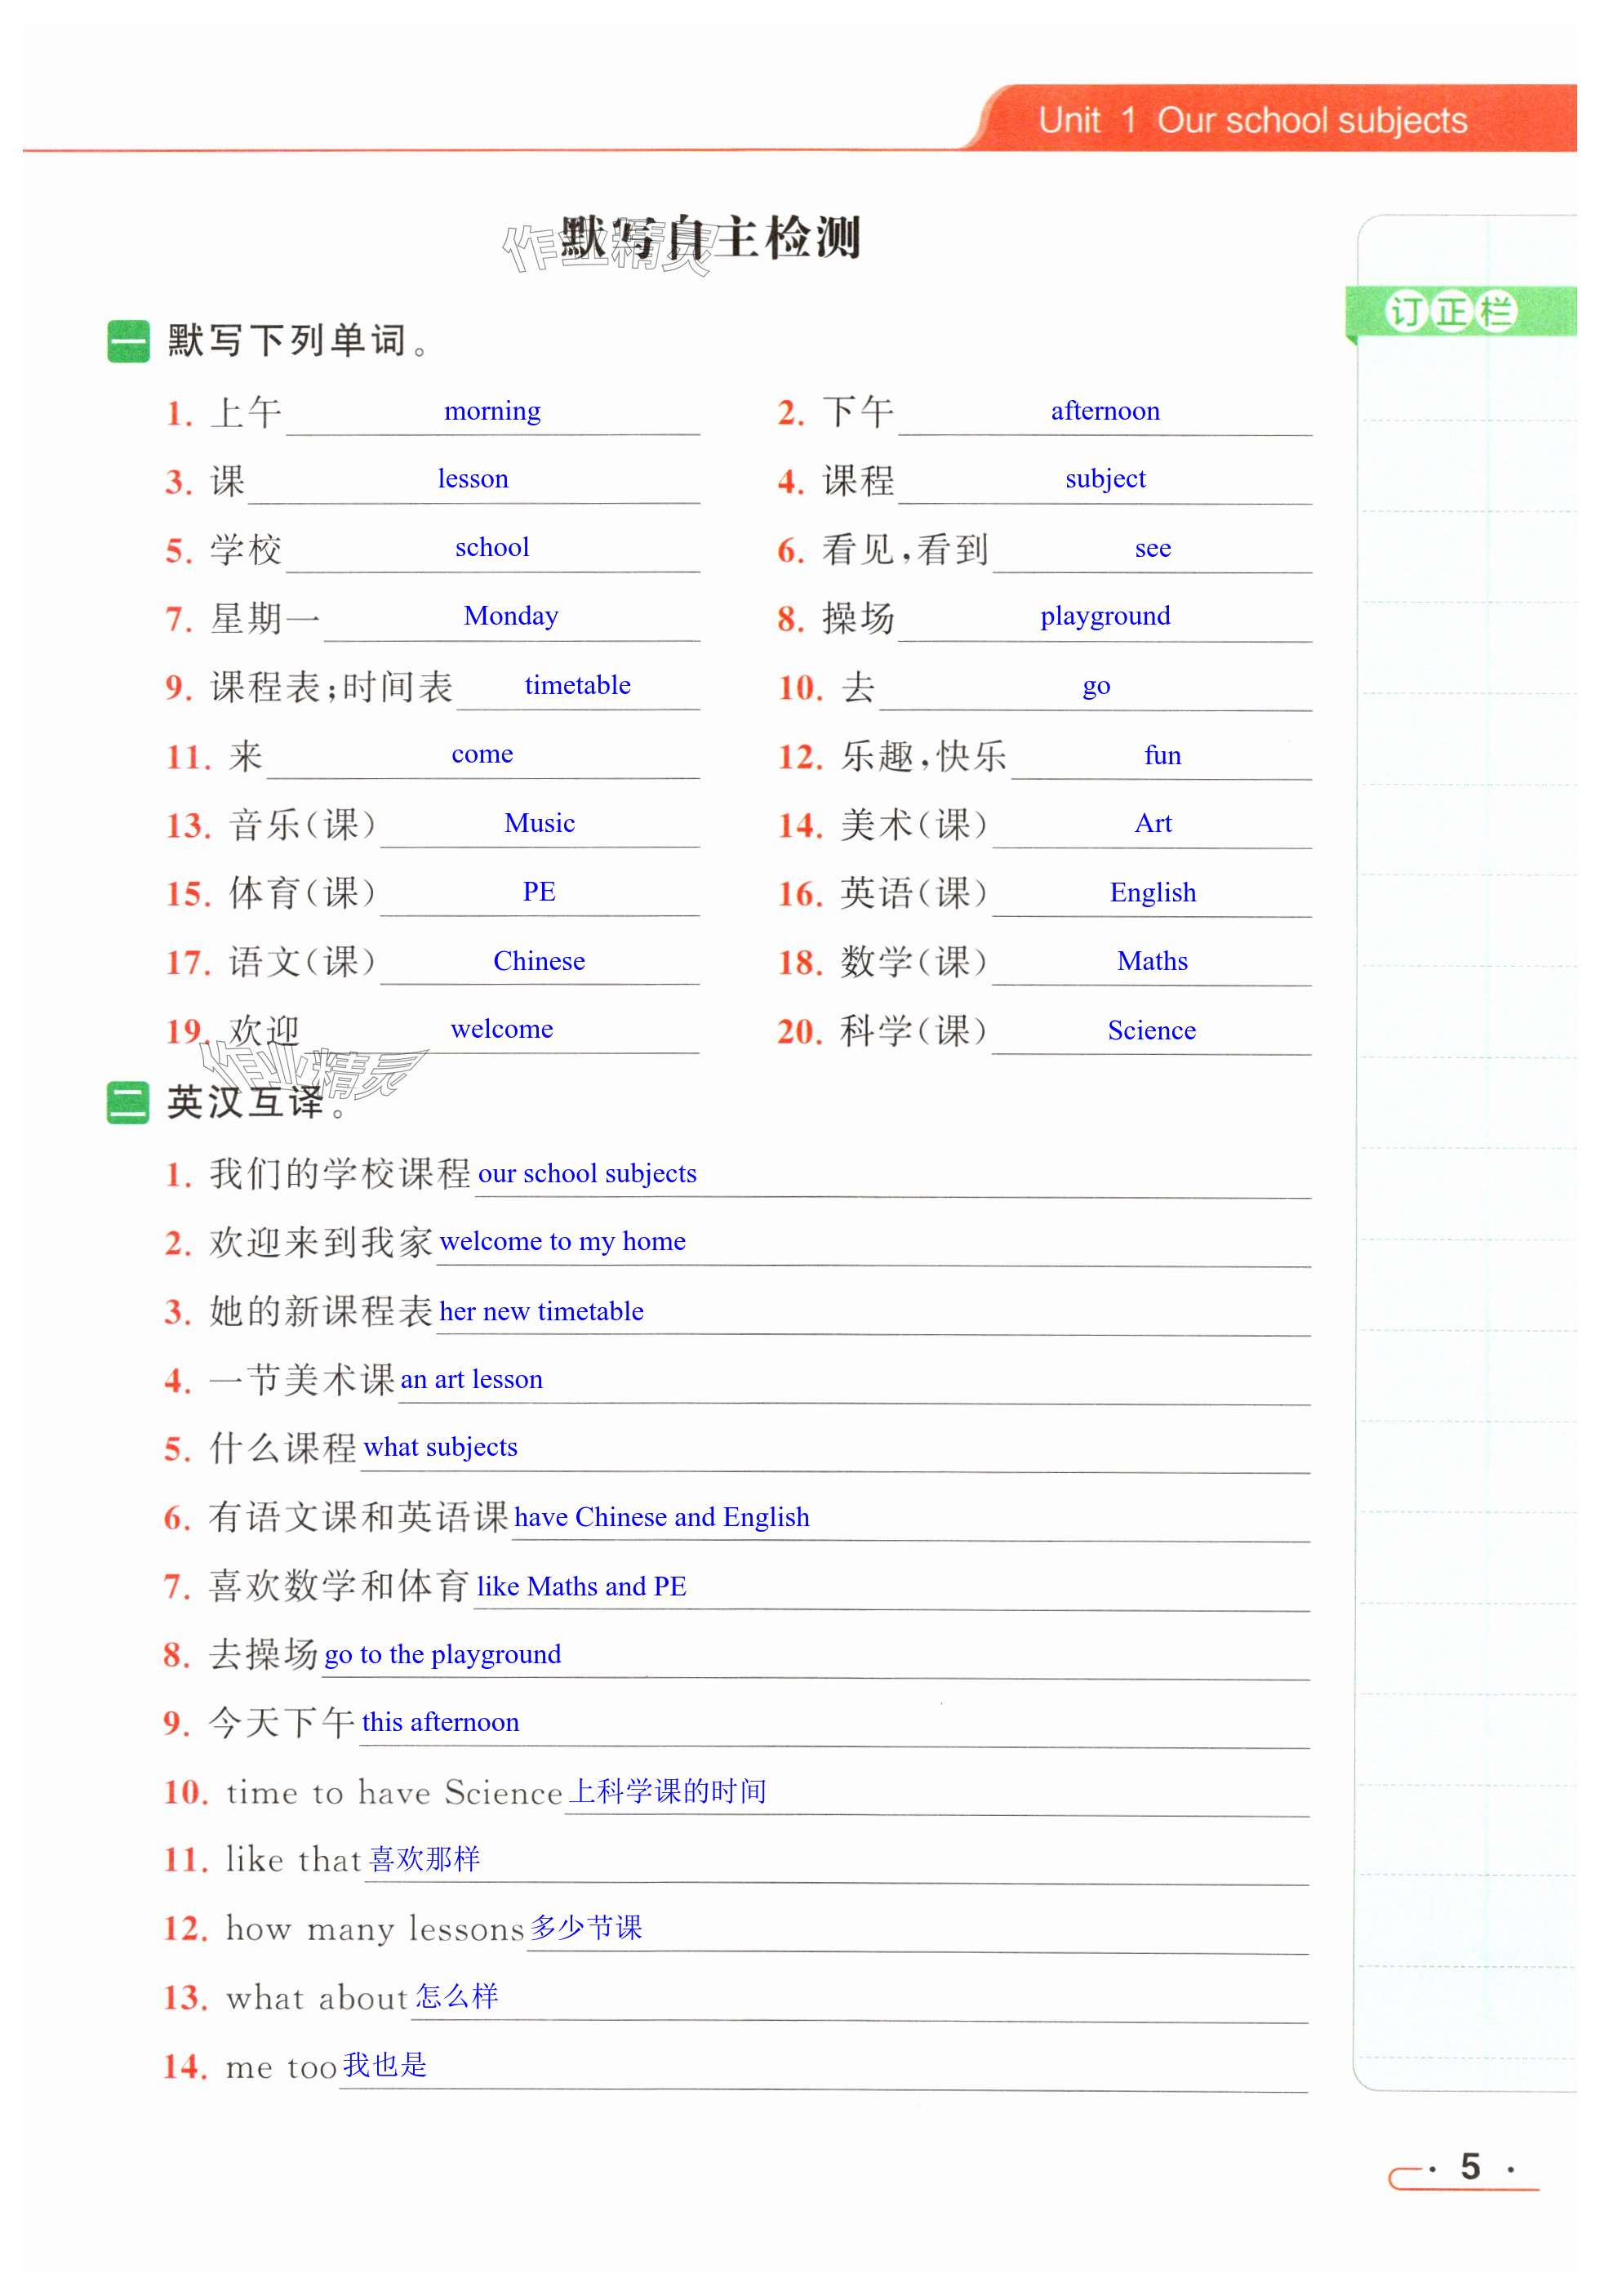1600x2296 pixels.
Task: Click the answer 'afternoon' on blank 2
Action: point(1105,411)
